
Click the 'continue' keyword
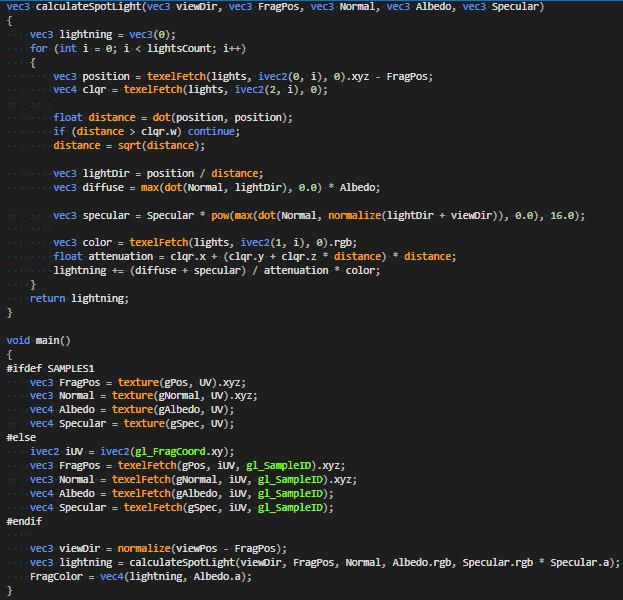coord(211,132)
